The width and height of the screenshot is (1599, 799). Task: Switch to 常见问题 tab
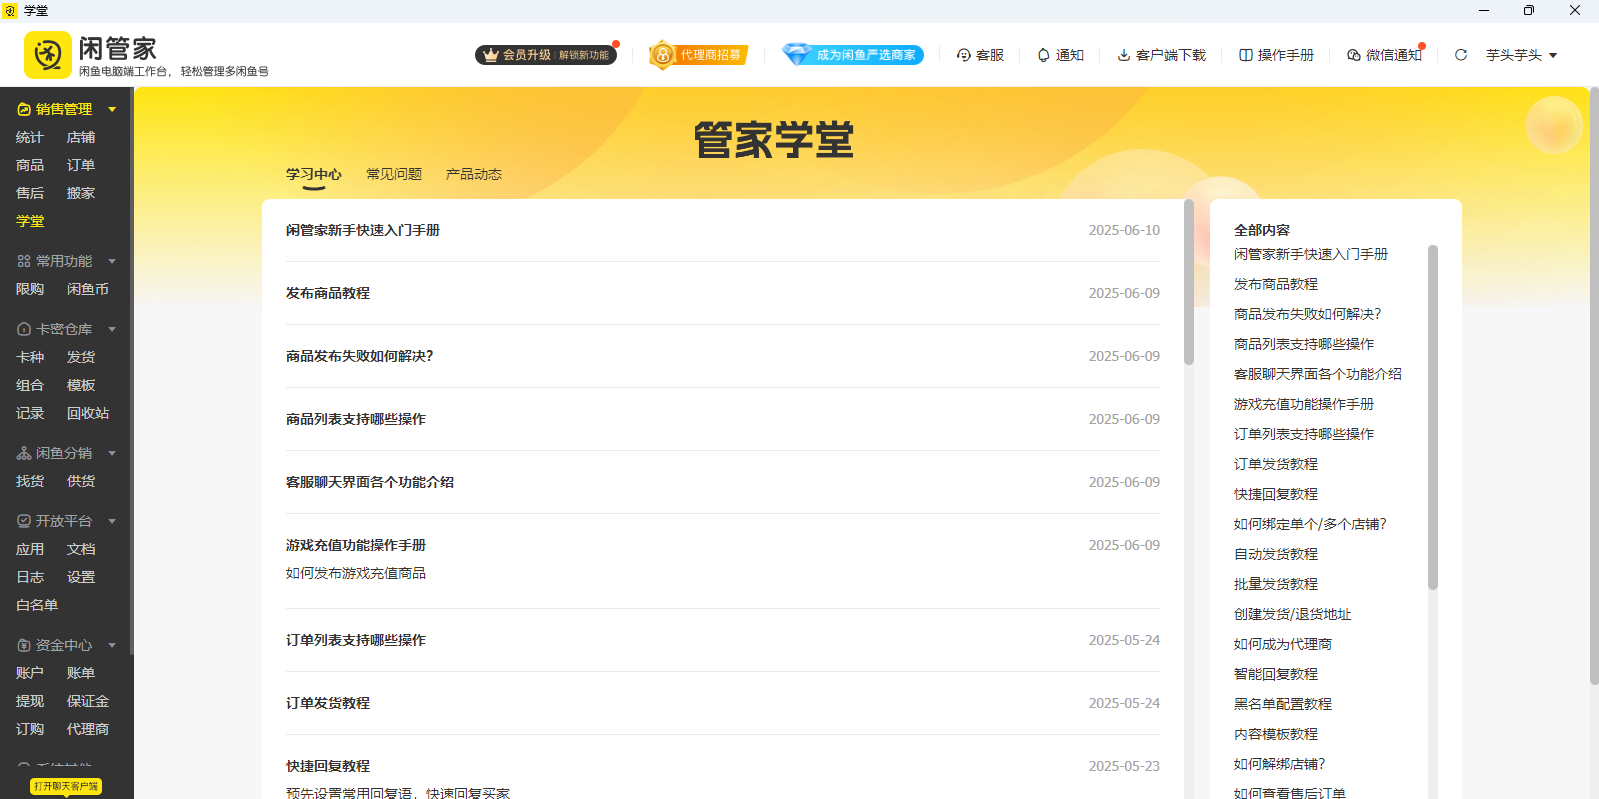[394, 174]
